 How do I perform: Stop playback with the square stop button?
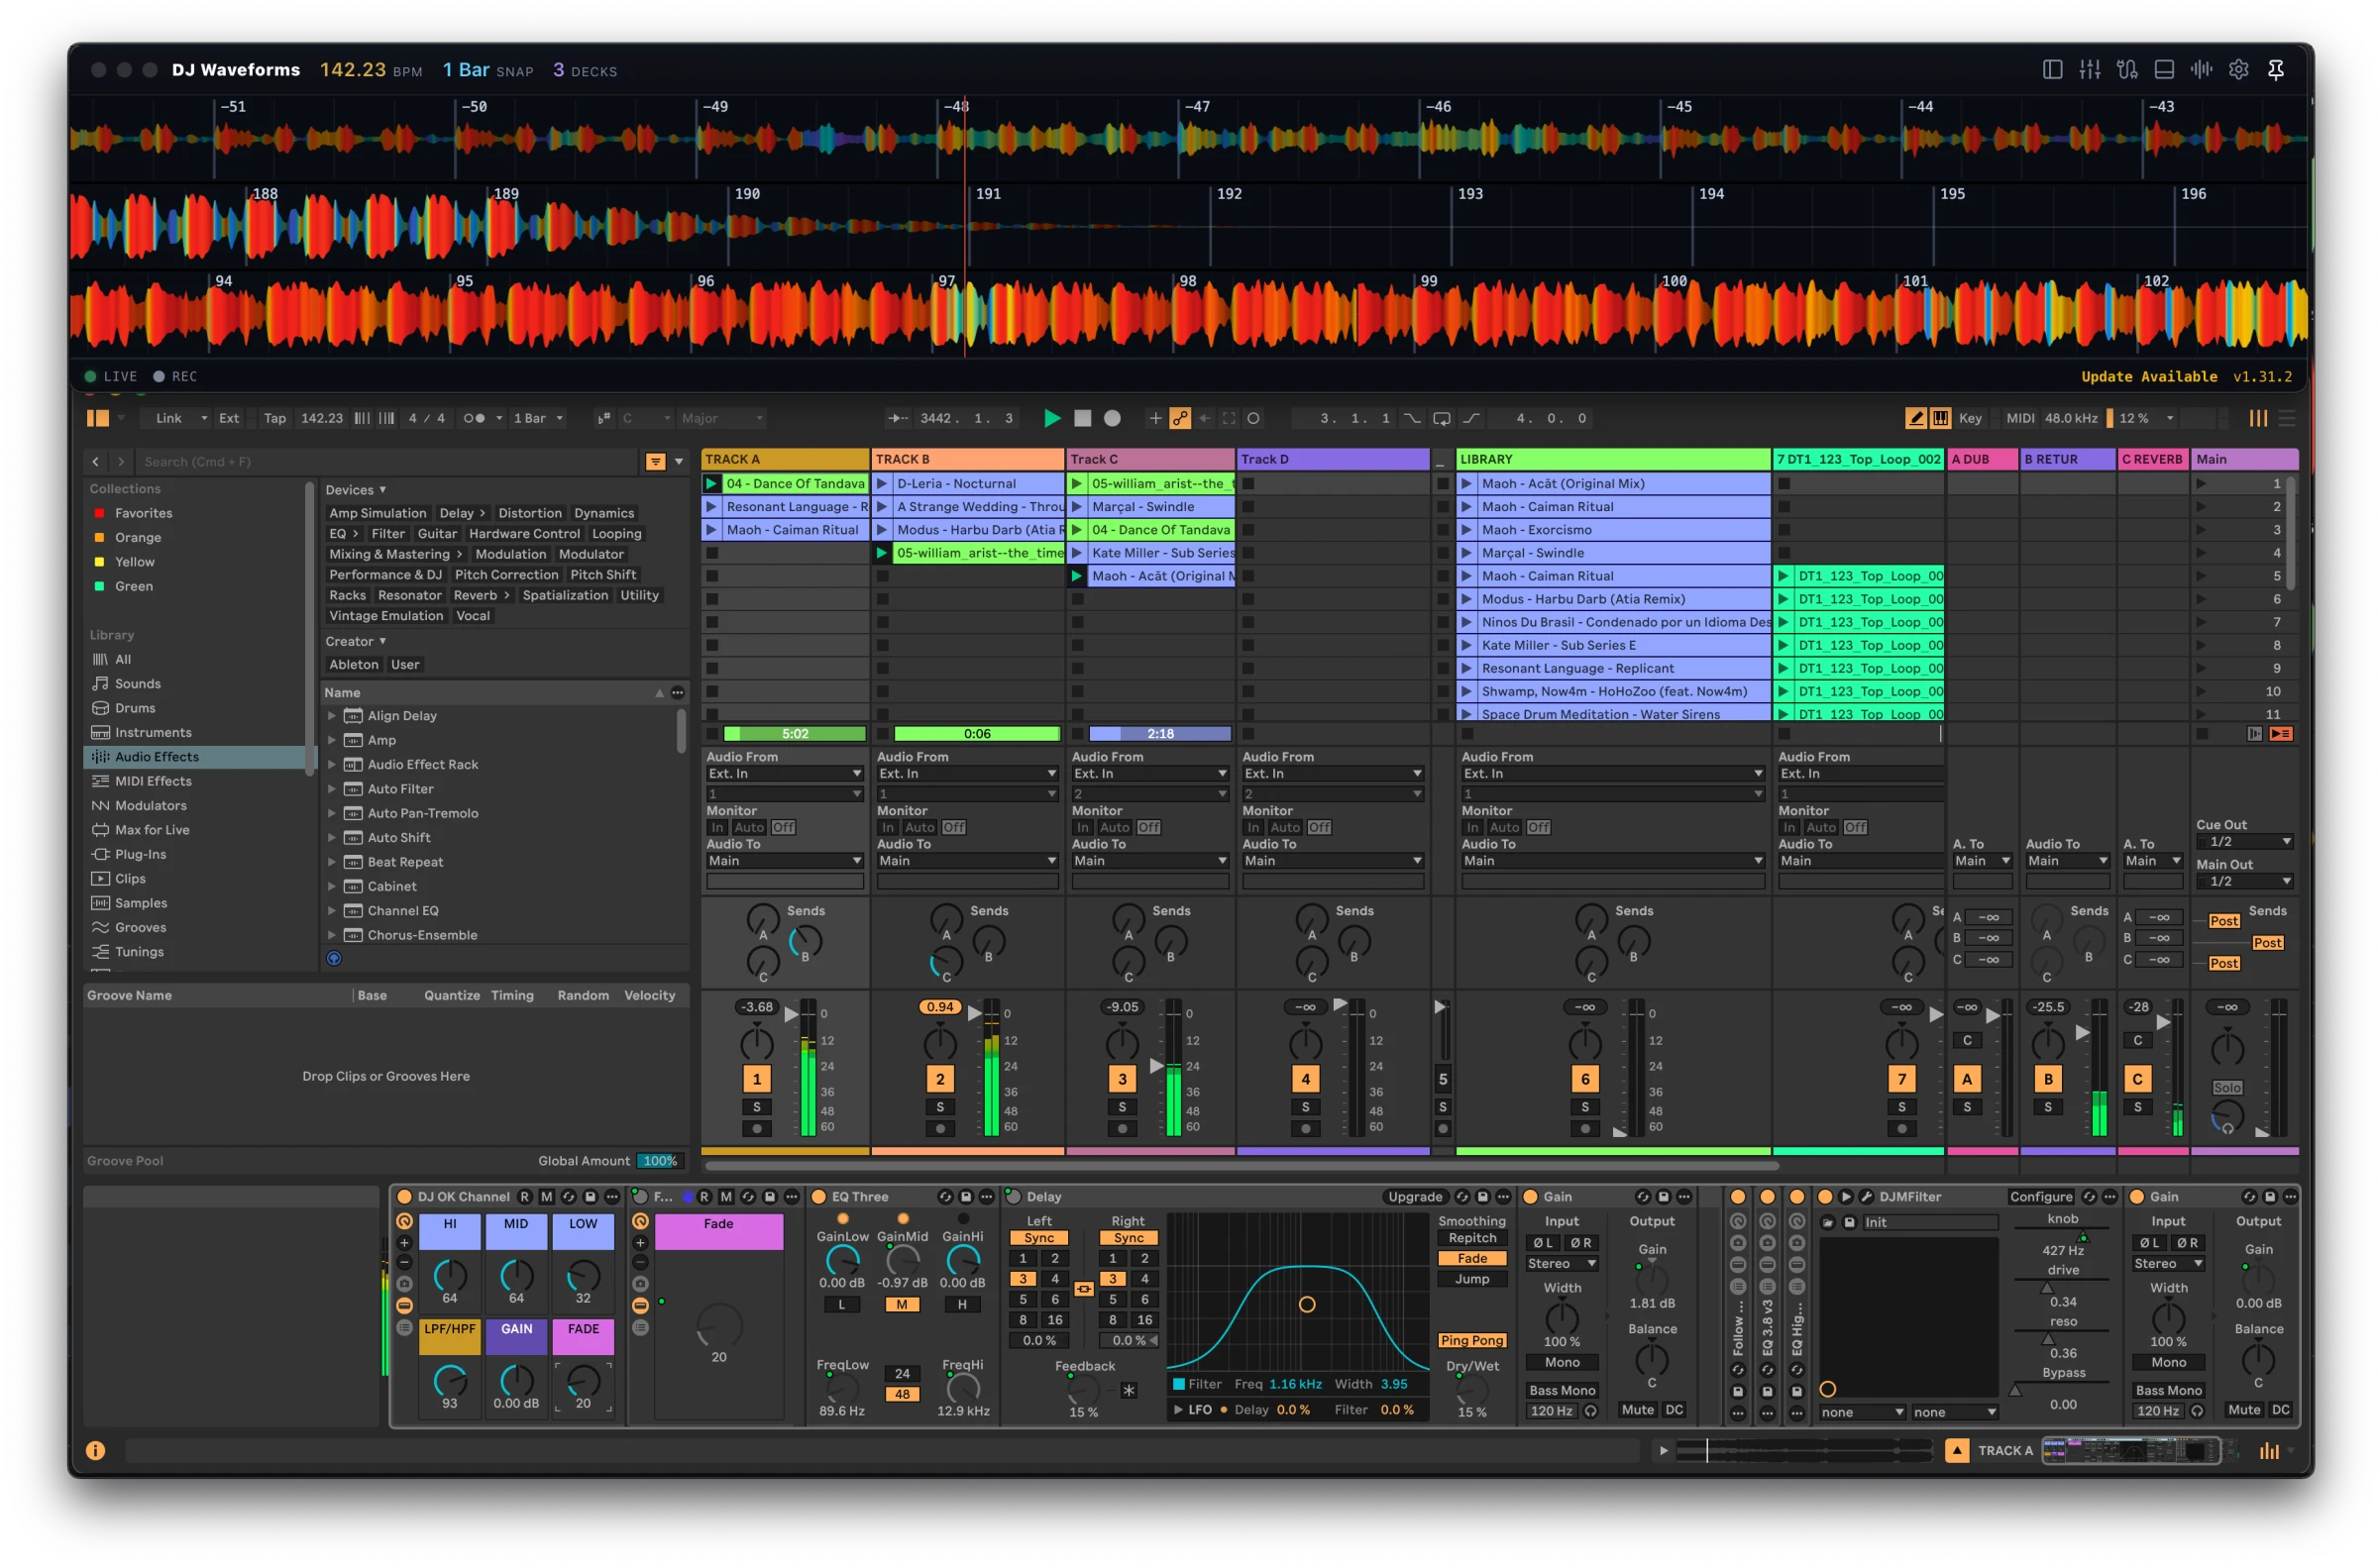(1081, 418)
